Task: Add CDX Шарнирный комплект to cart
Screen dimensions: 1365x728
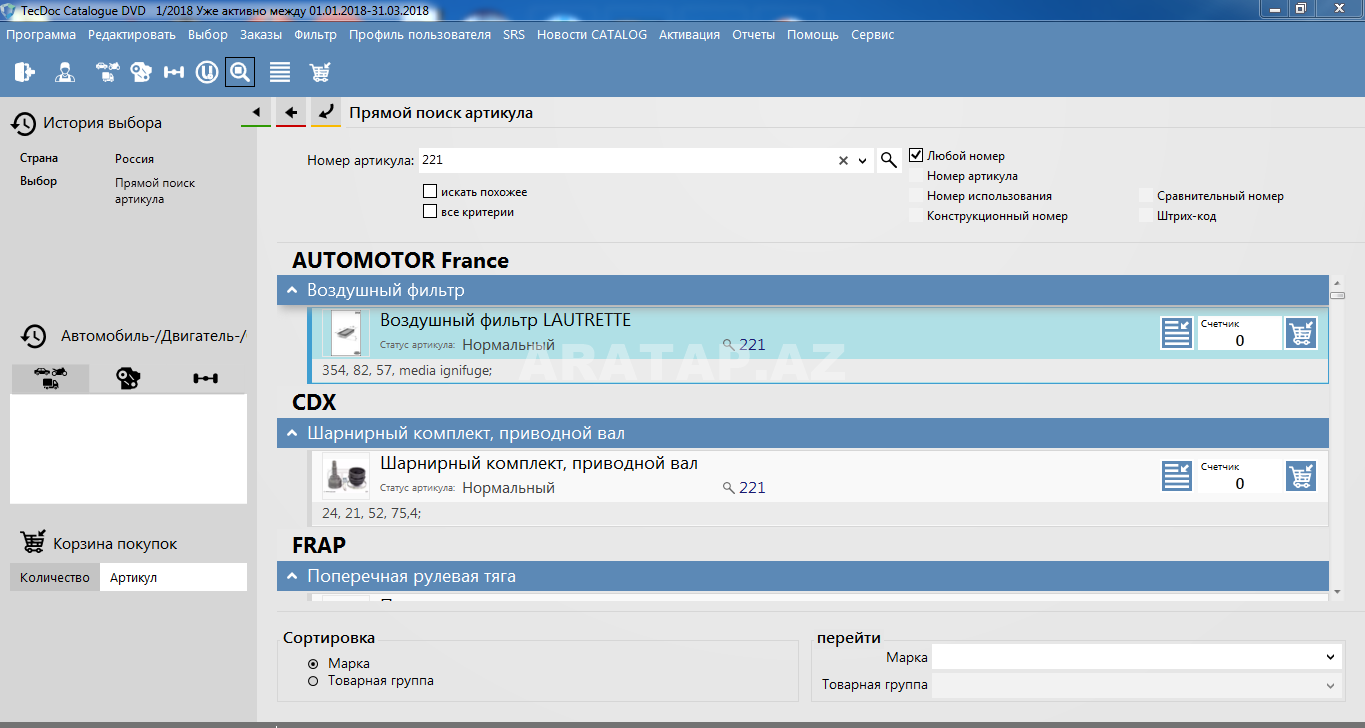Action: pos(1301,475)
